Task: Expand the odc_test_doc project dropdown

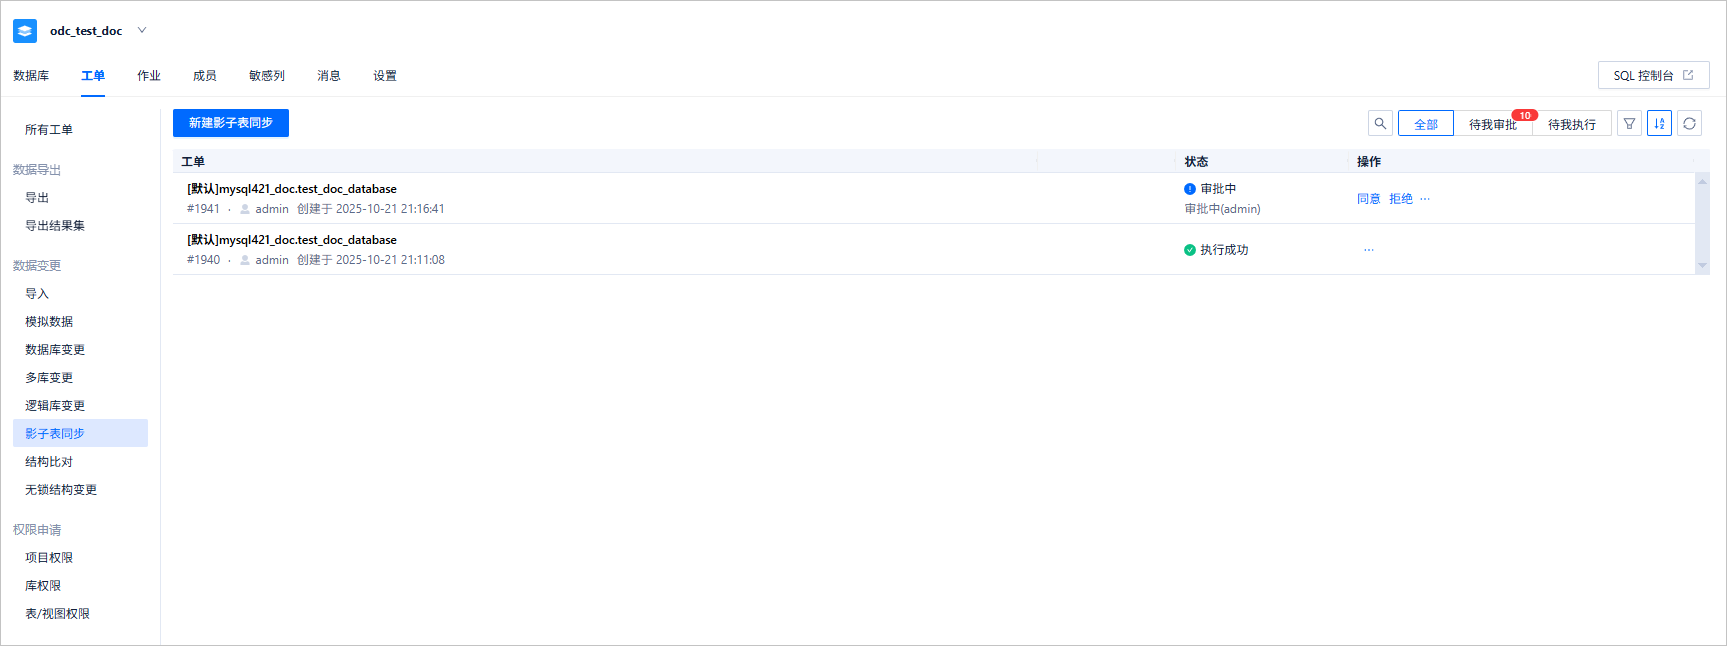Action: [142, 30]
